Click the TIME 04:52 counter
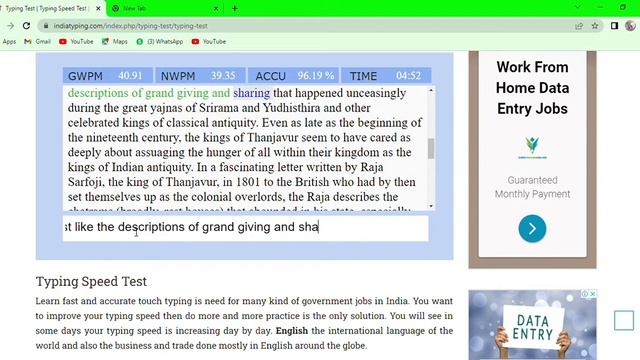Image resolution: width=640 pixels, height=360 pixels. pyautogui.click(x=386, y=76)
